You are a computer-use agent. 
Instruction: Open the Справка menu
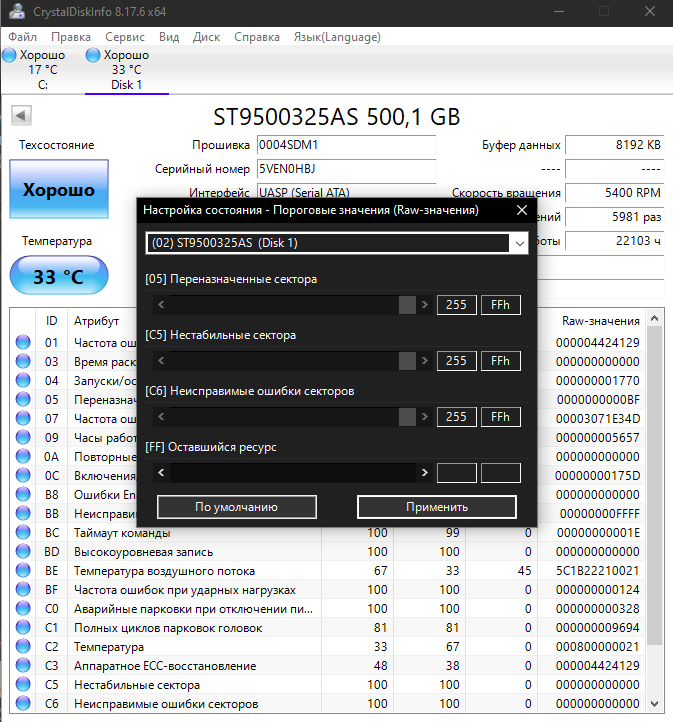click(257, 37)
